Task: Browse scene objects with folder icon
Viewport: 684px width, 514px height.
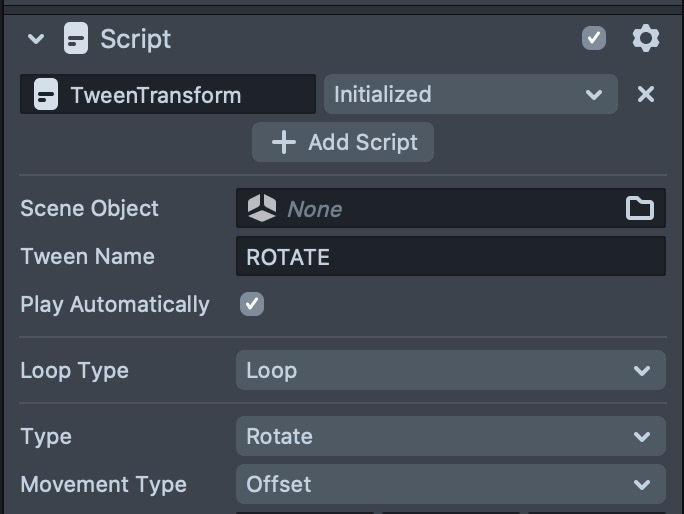Action: [x=639, y=208]
